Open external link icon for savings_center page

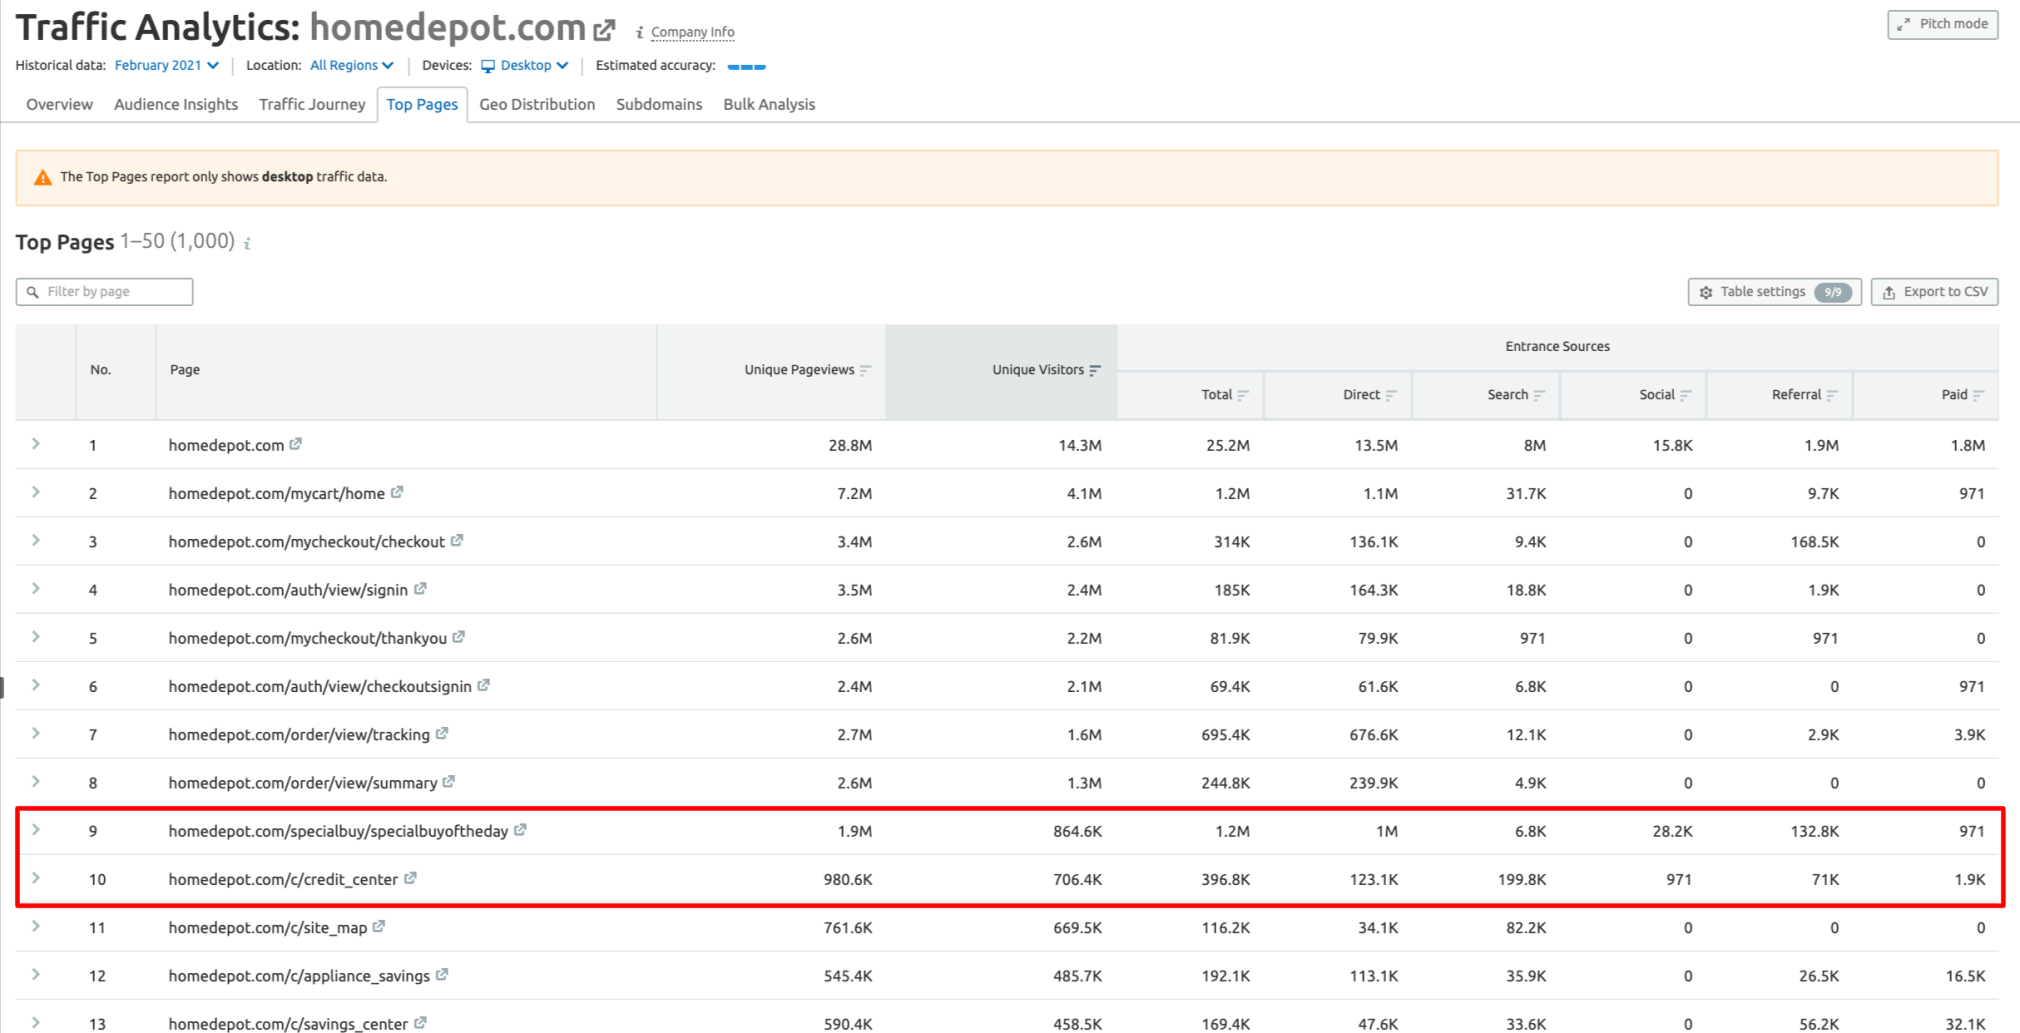[420, 1022]
